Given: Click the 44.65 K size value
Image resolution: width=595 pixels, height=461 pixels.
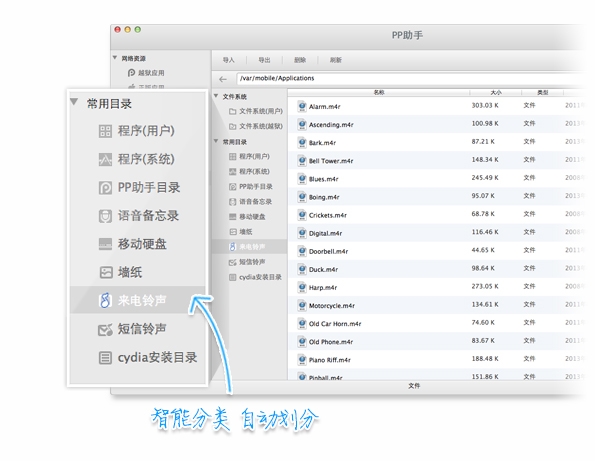Looking at the screenshot, I should 483,250.
